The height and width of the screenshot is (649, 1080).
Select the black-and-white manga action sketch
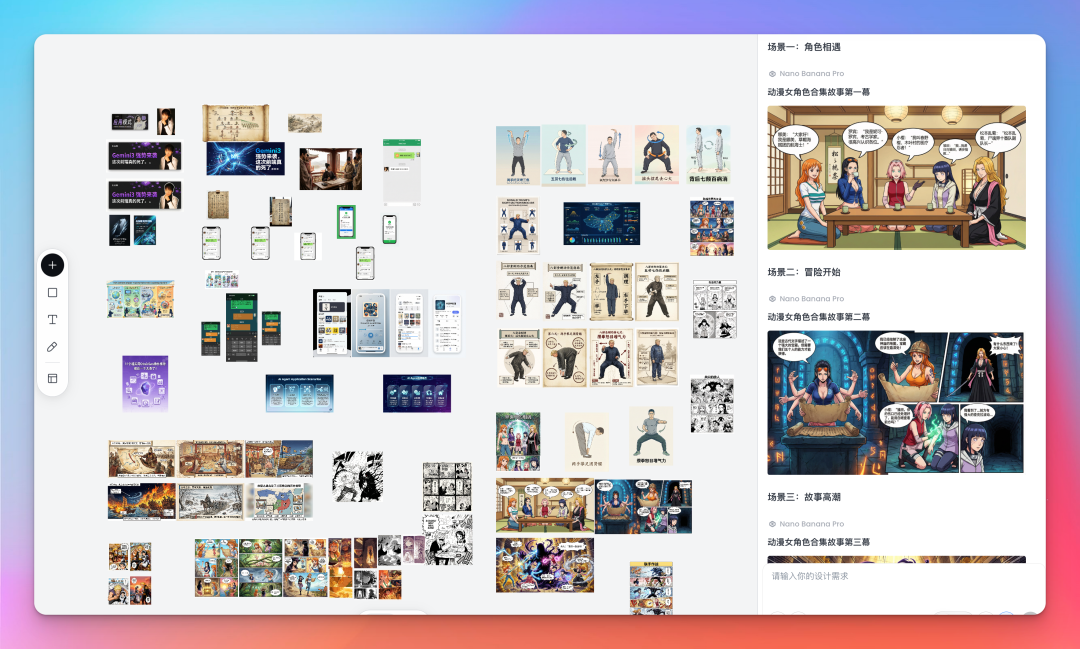click(357, 476)
